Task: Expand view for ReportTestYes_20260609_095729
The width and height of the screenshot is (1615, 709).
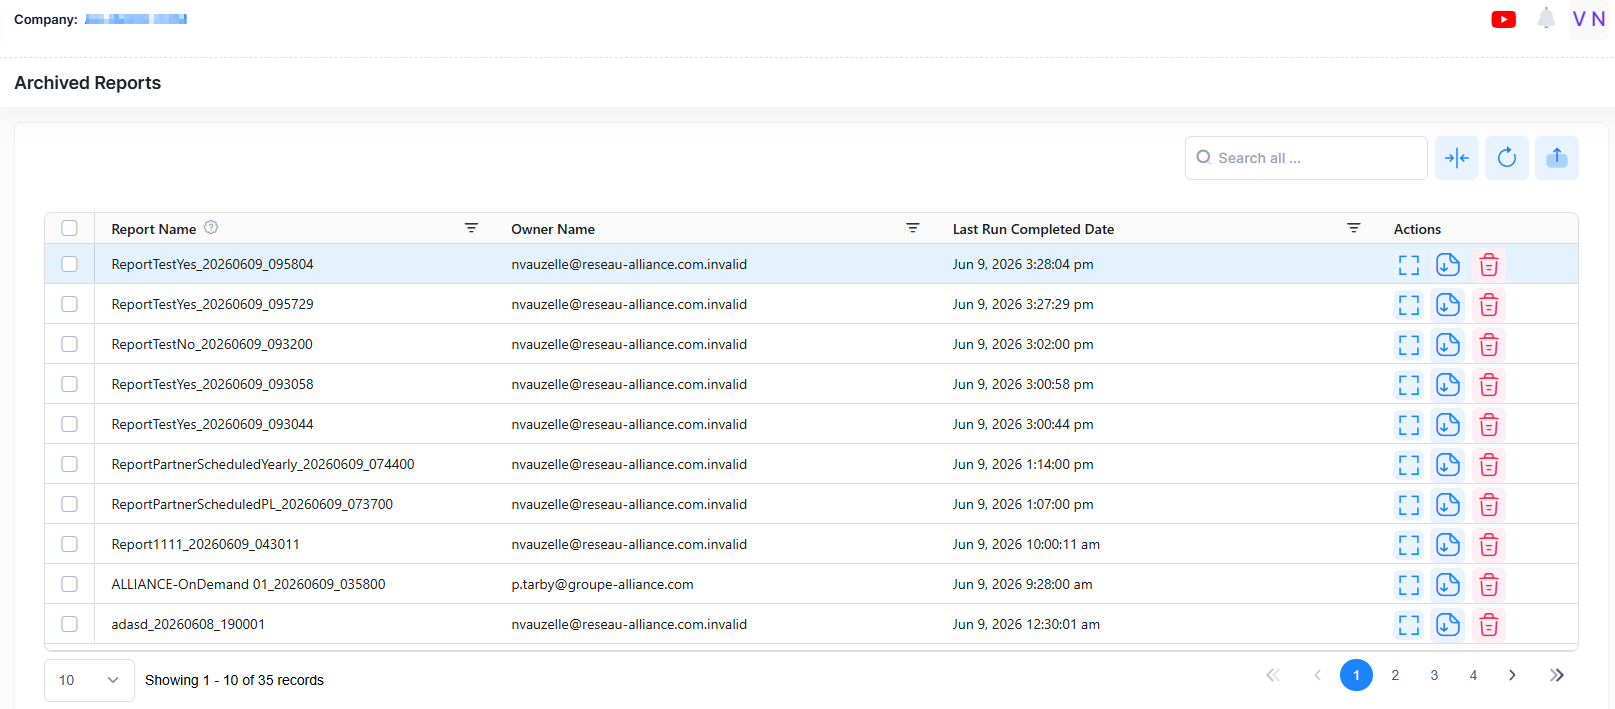Action: pyautogui.click(x=1409, y=305)
